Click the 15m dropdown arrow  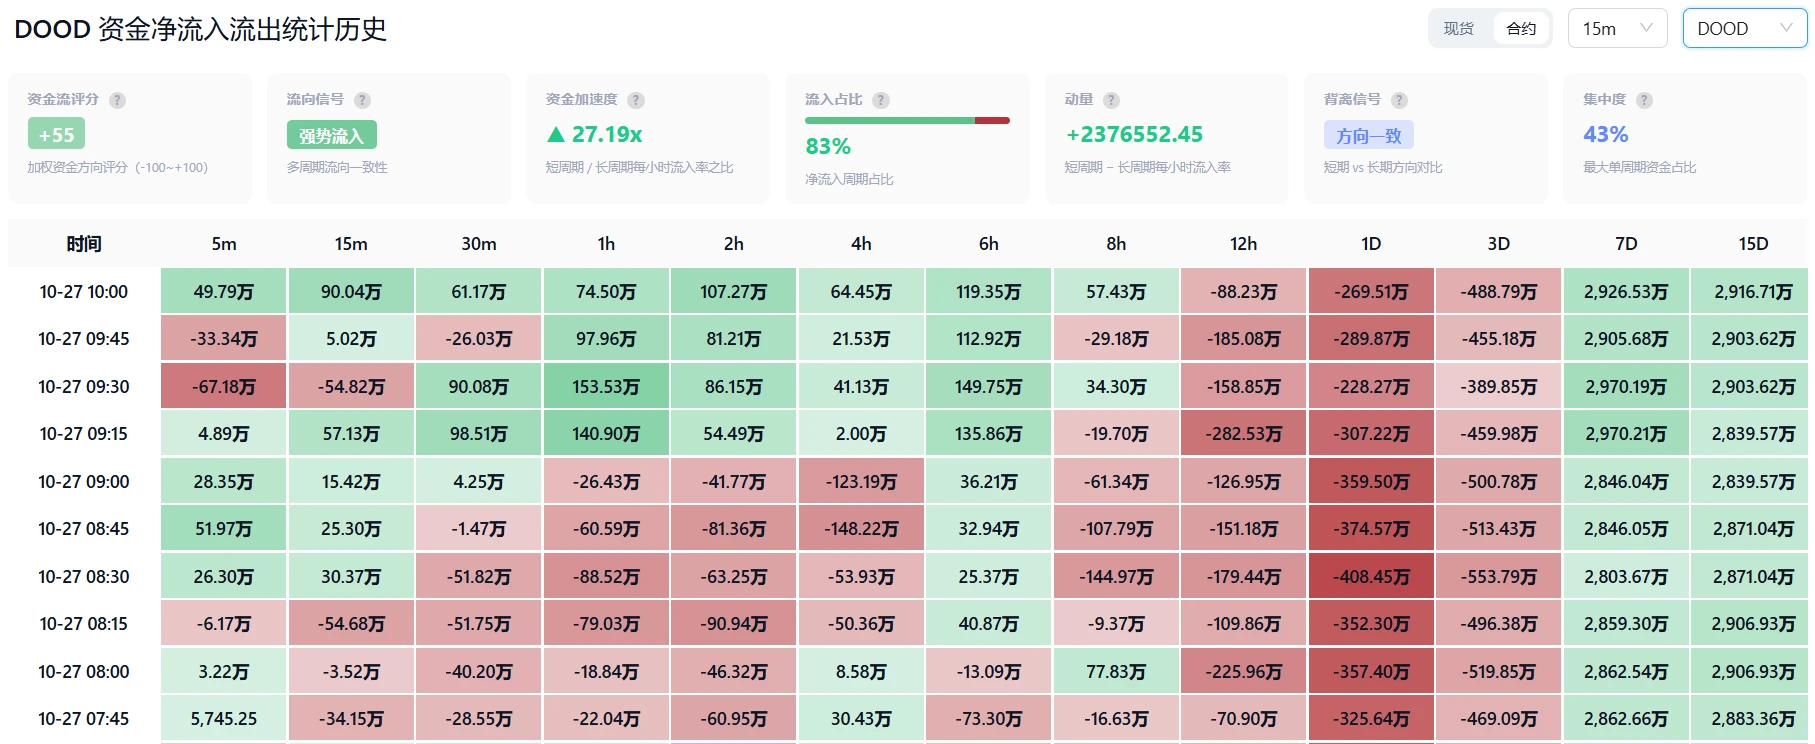(x=1646, y=28)
